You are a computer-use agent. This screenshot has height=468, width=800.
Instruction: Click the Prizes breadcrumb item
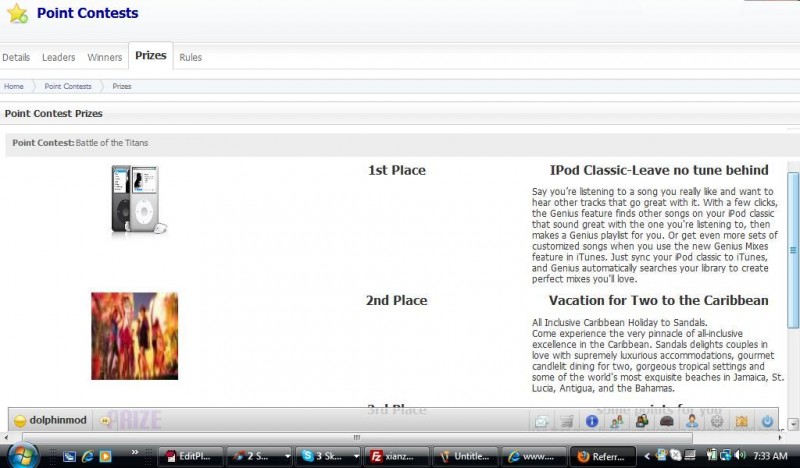pos(122,86)
